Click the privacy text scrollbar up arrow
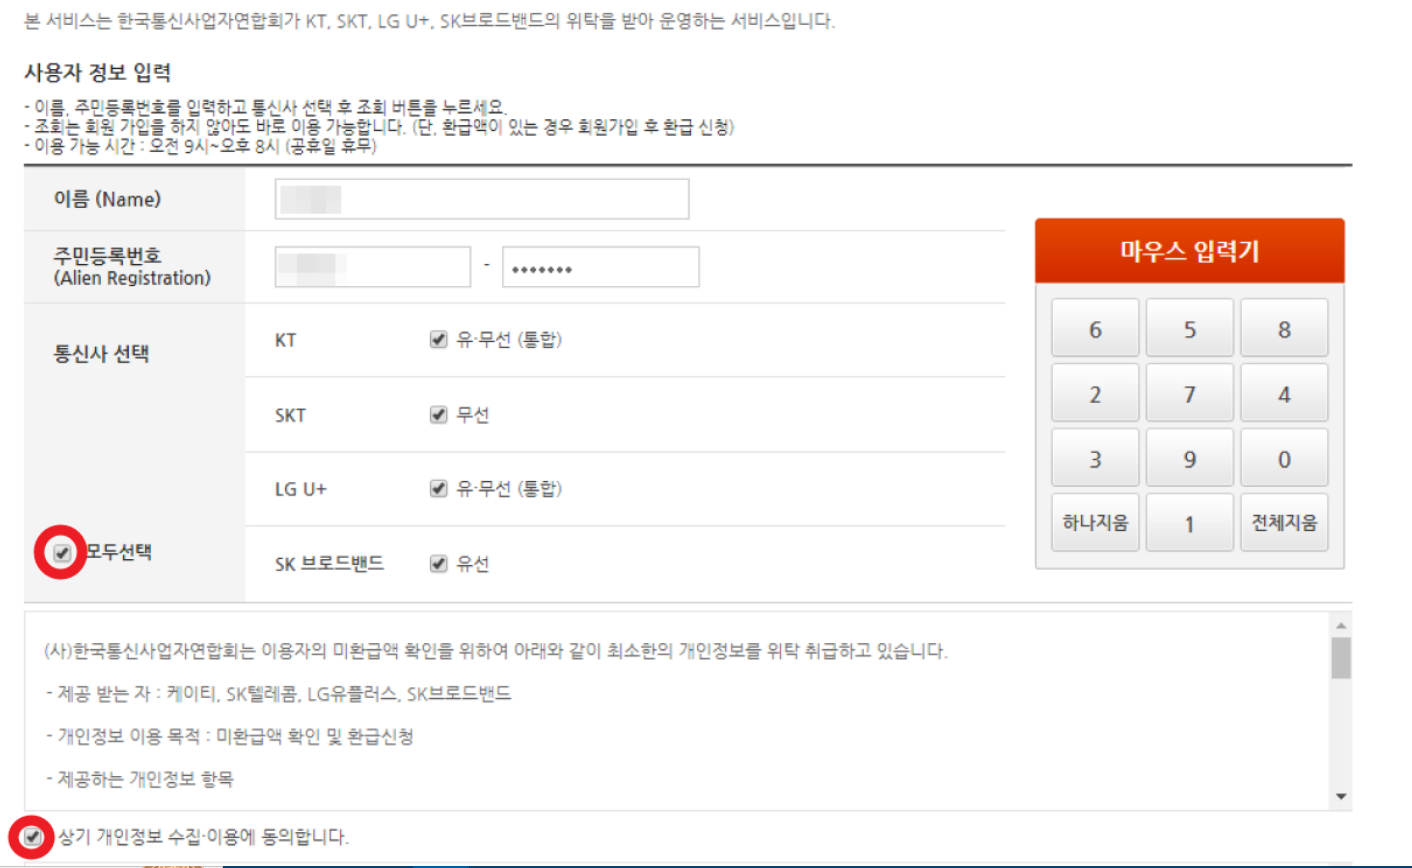This screenshot has width=1412, height=868. point(1341,625)
